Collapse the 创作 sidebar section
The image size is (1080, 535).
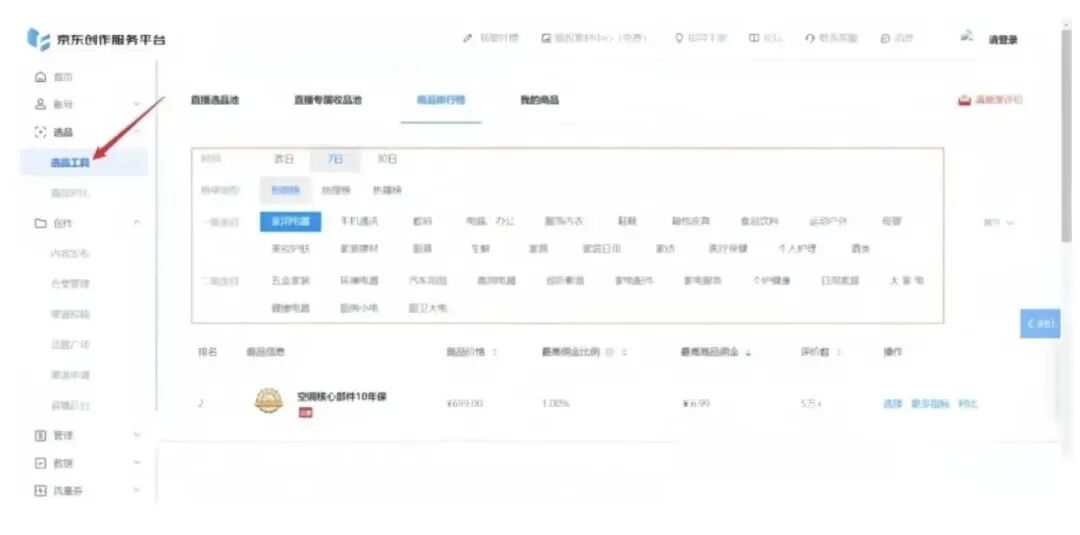pos(136,223)
